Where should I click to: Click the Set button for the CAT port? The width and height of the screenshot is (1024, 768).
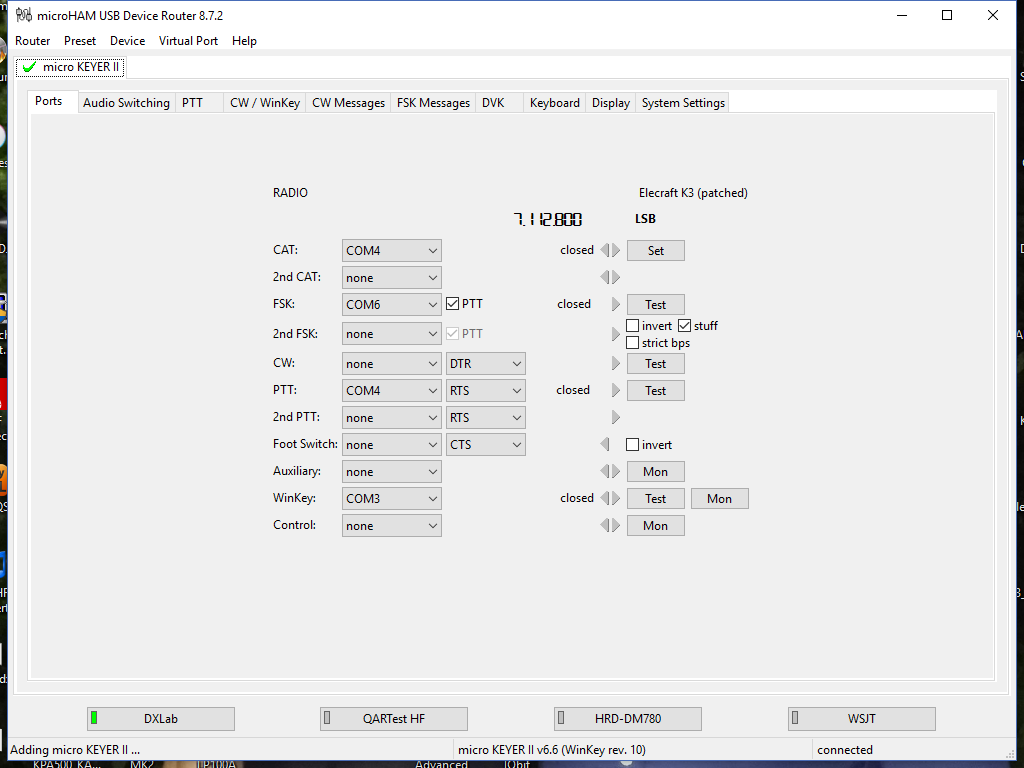(x=655, y=250)
